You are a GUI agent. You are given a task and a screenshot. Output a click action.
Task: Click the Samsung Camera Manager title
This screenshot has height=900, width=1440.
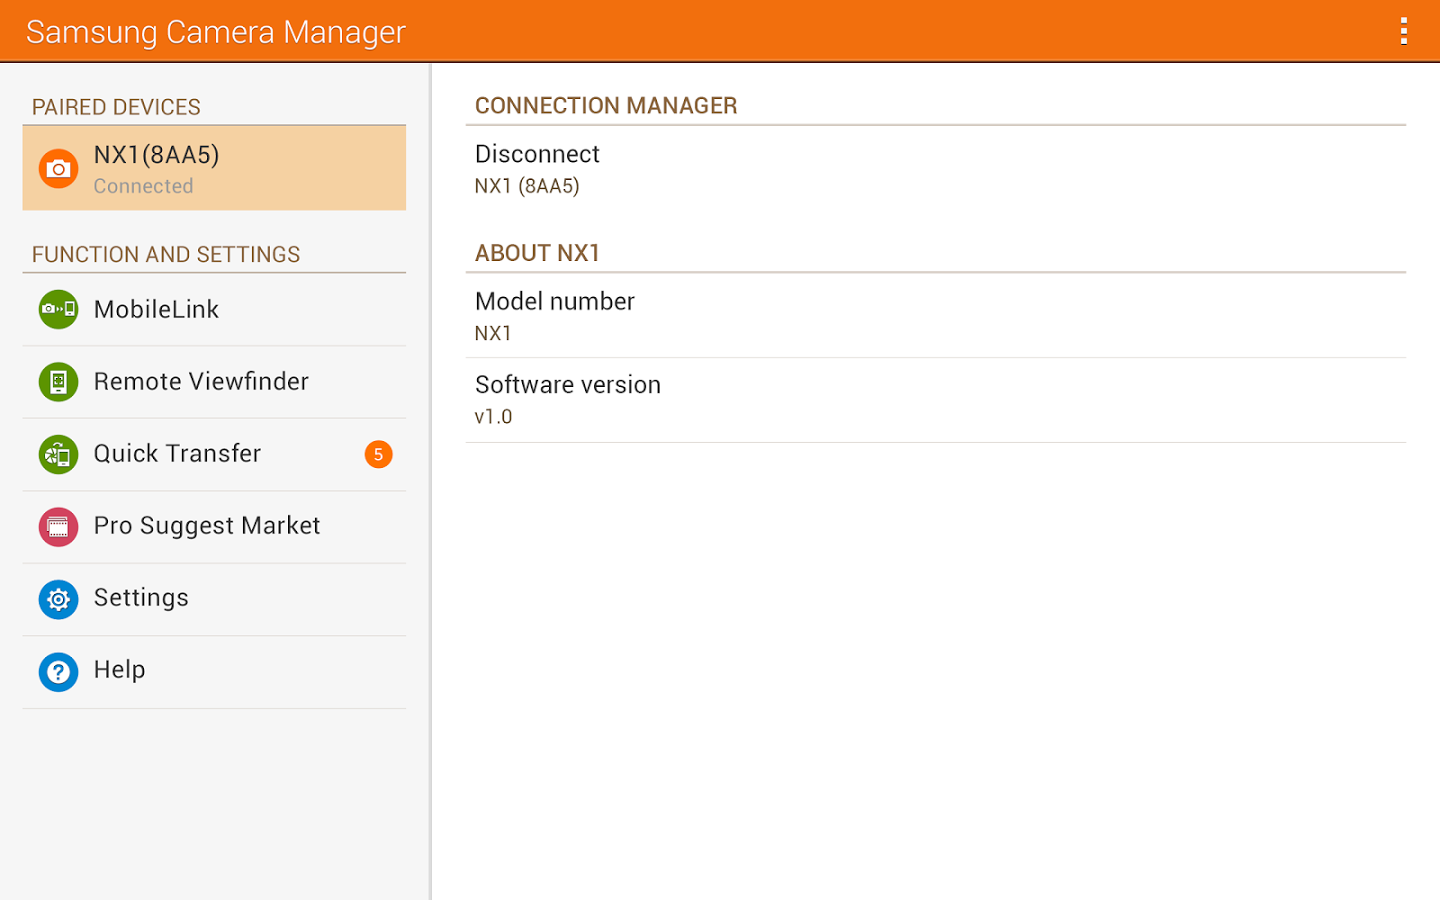coord(216,32)
